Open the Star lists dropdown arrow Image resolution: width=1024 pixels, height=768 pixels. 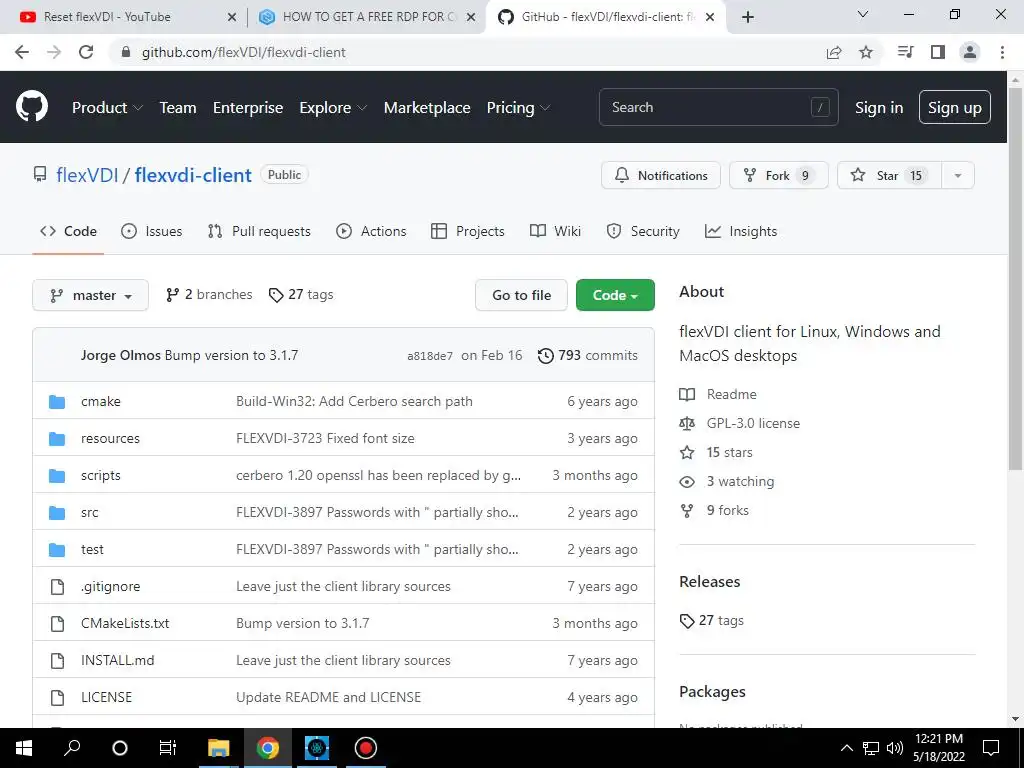[x=957, y=175]
